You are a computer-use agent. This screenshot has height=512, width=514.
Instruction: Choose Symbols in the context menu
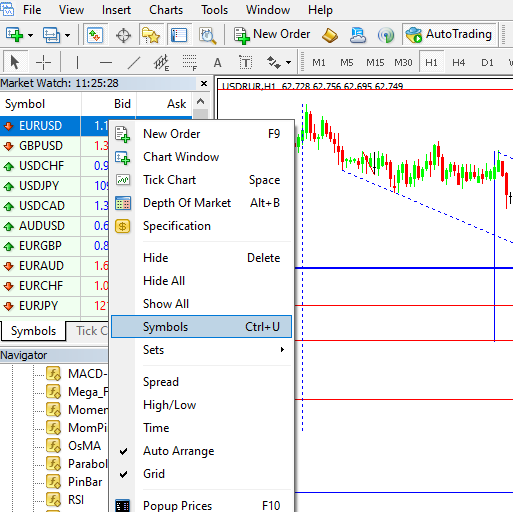pos(201,327)
